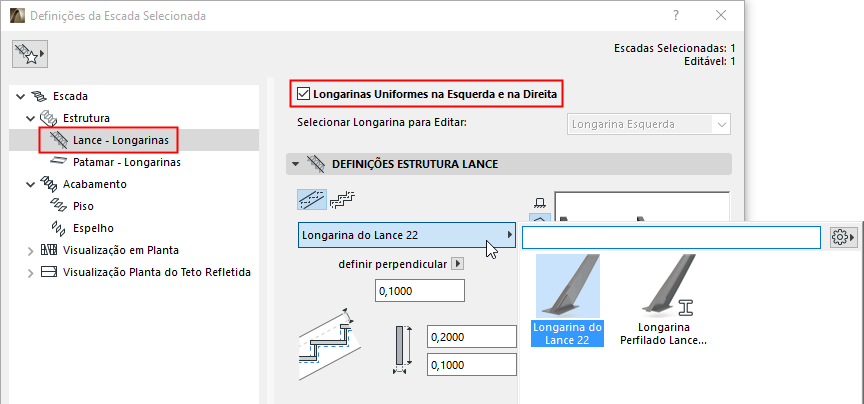This screenshot has height=404, width=864.
Task: Click the definir perpendicular arrow button
Action: coord(458,264)
